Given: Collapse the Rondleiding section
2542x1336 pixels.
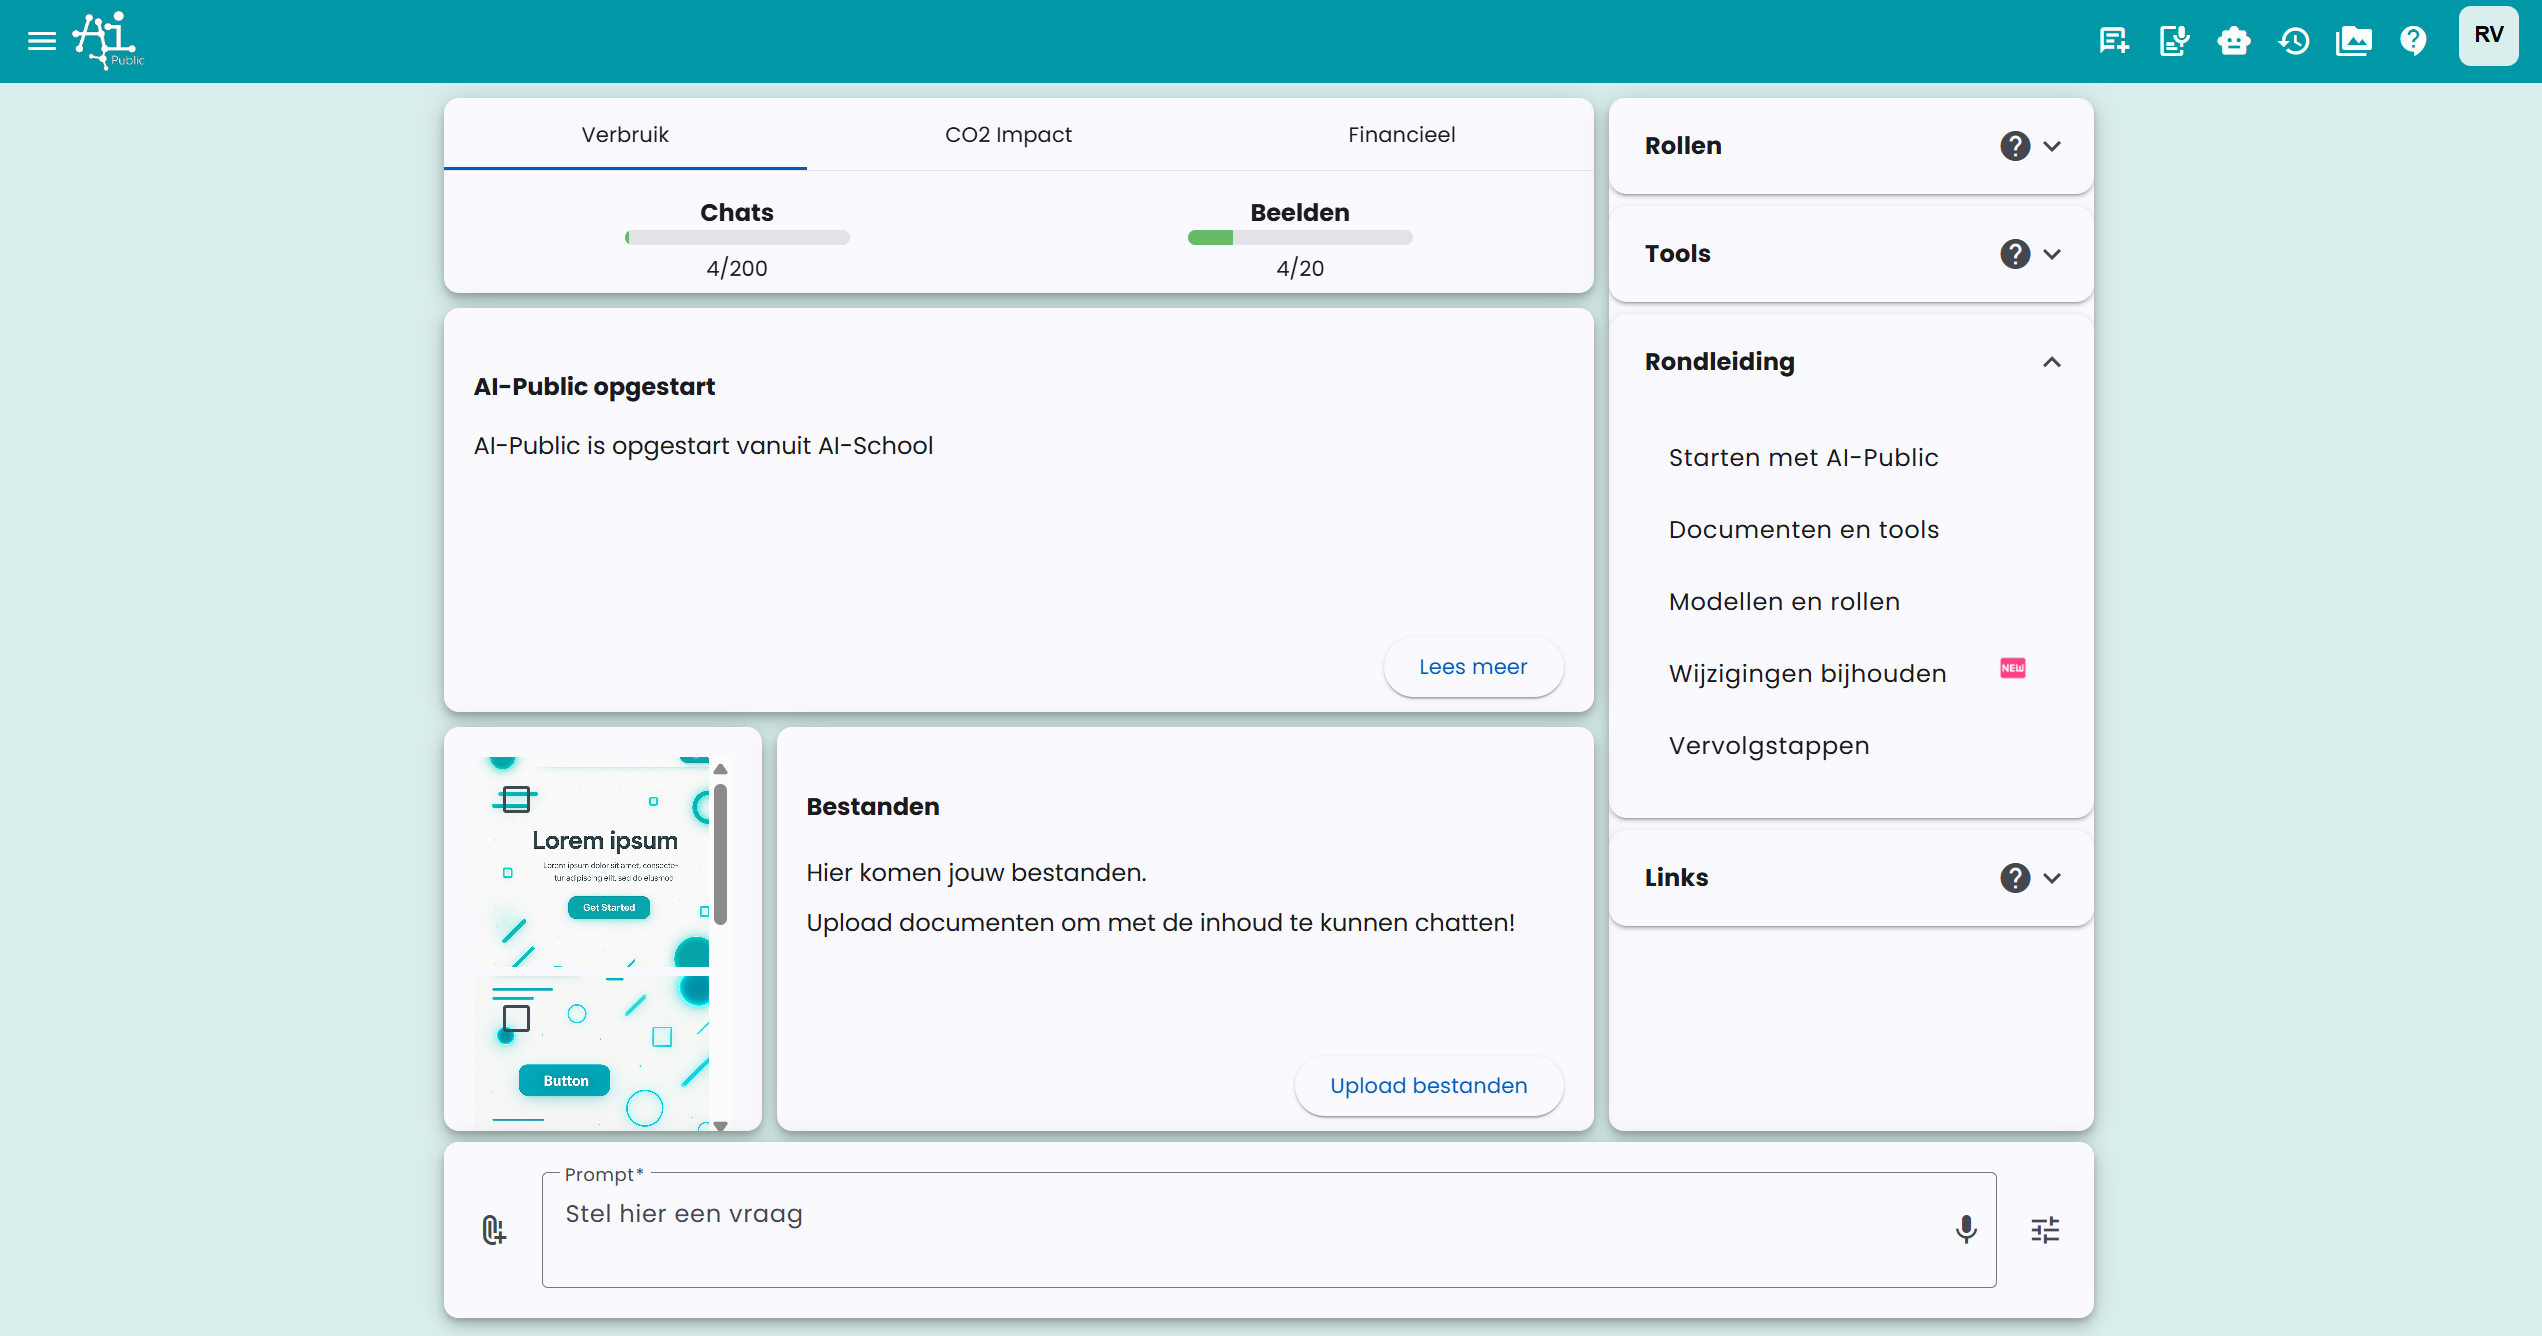Looking at the screenshot, I should (2052, 362).
